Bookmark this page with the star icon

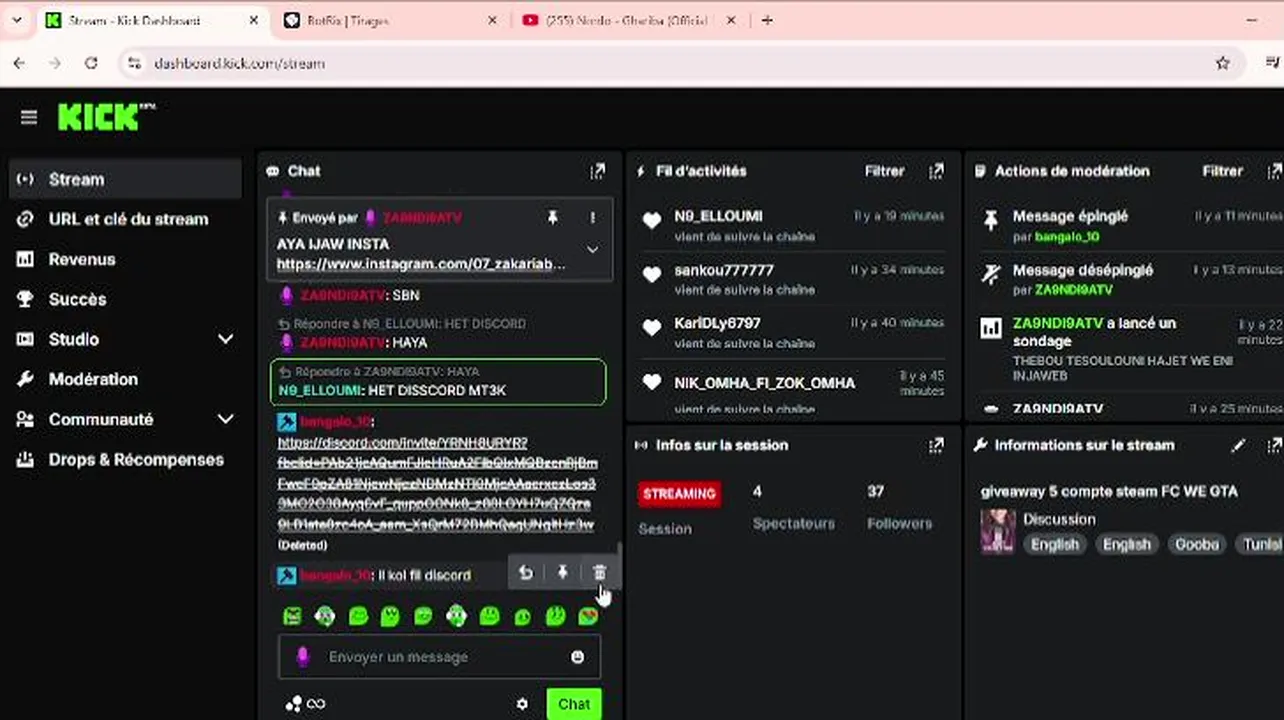[1222, 63]
